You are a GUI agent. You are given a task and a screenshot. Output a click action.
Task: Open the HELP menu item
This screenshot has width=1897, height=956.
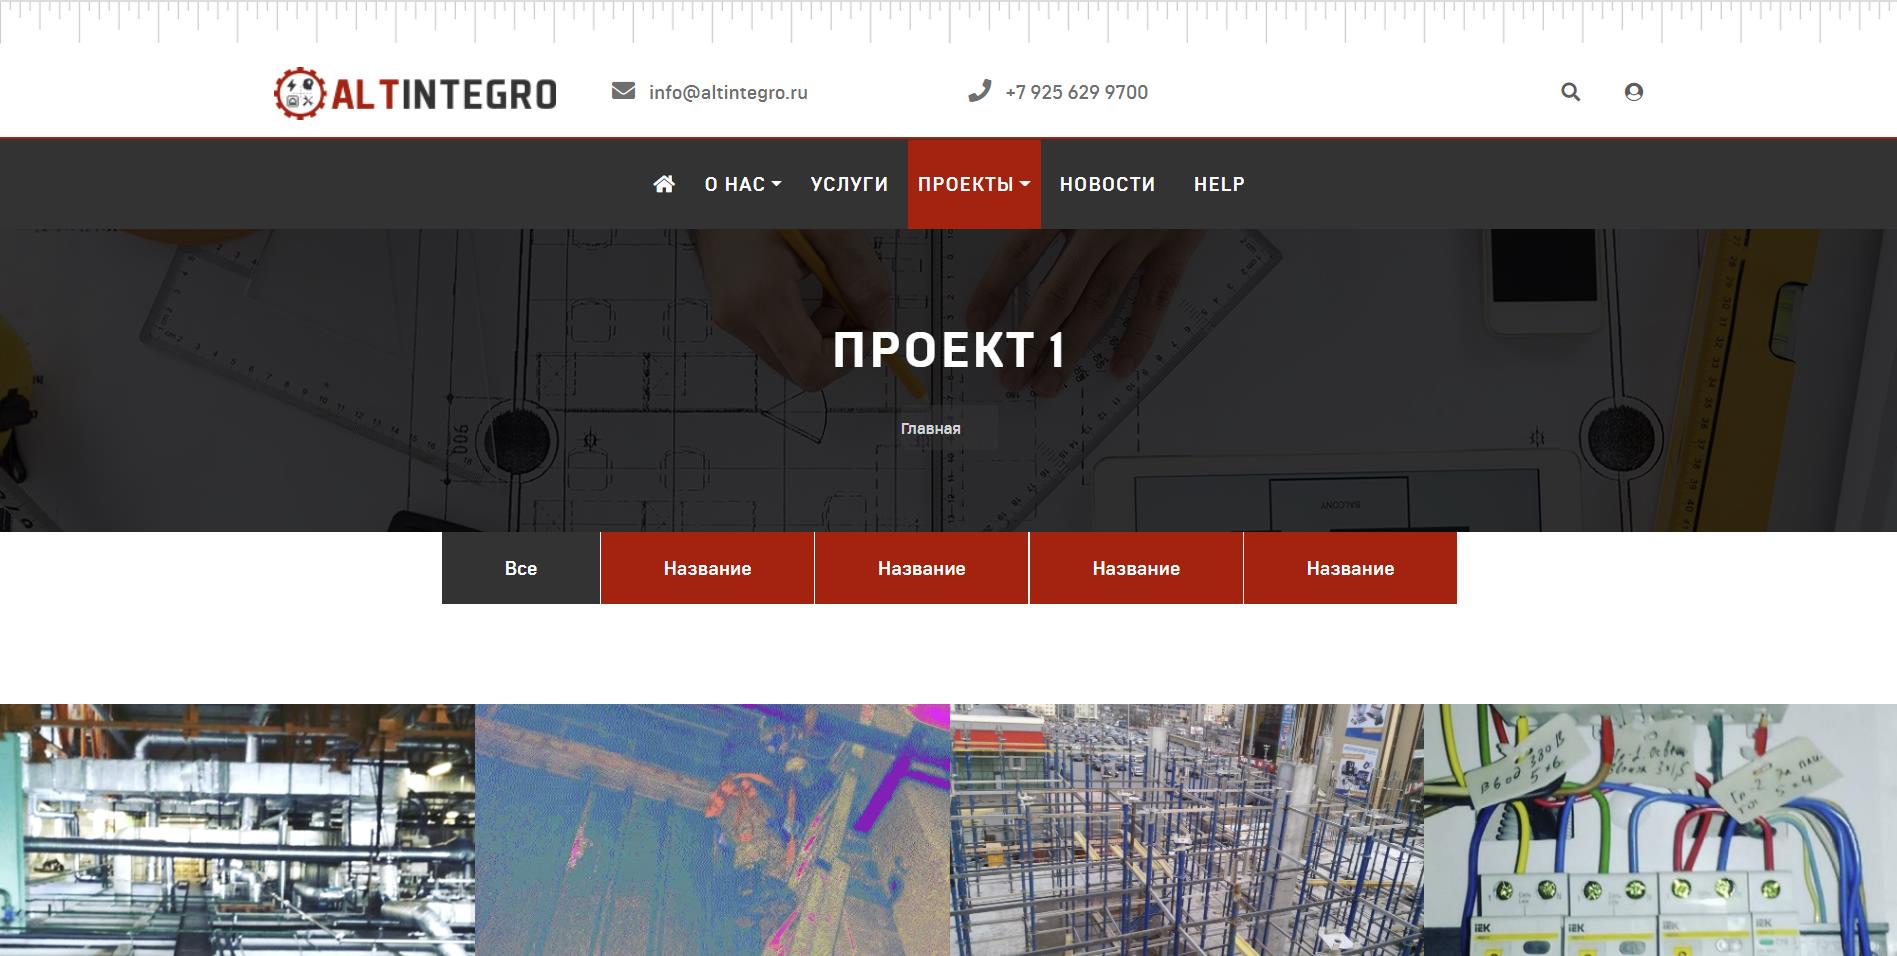coord(1219,184)
